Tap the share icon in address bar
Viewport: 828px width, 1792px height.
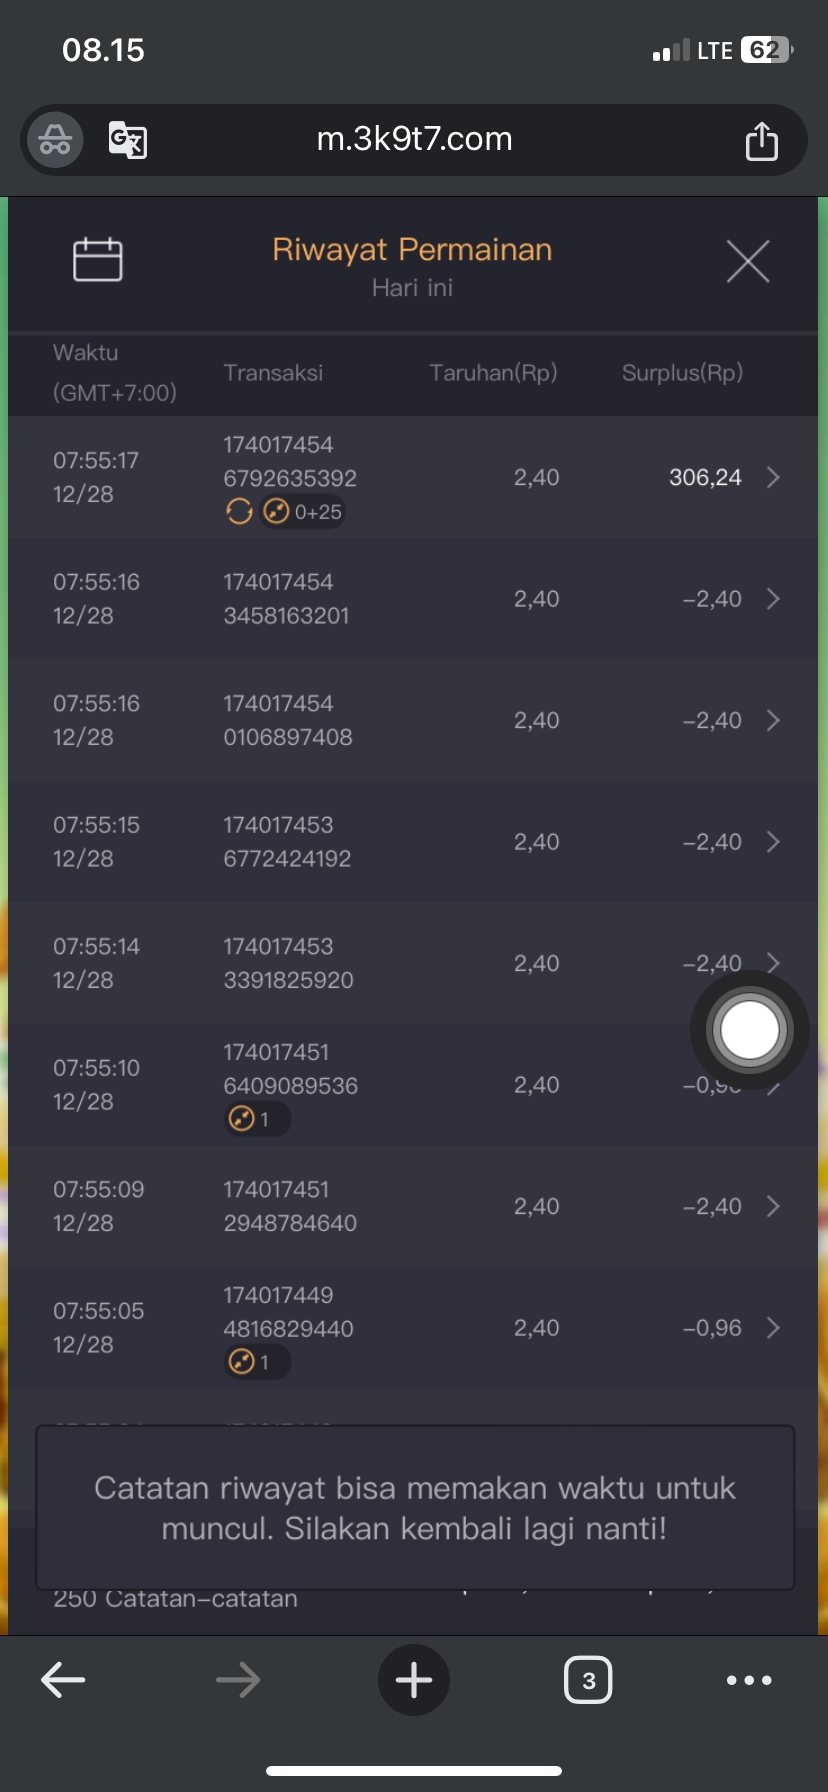pos(761,141)
